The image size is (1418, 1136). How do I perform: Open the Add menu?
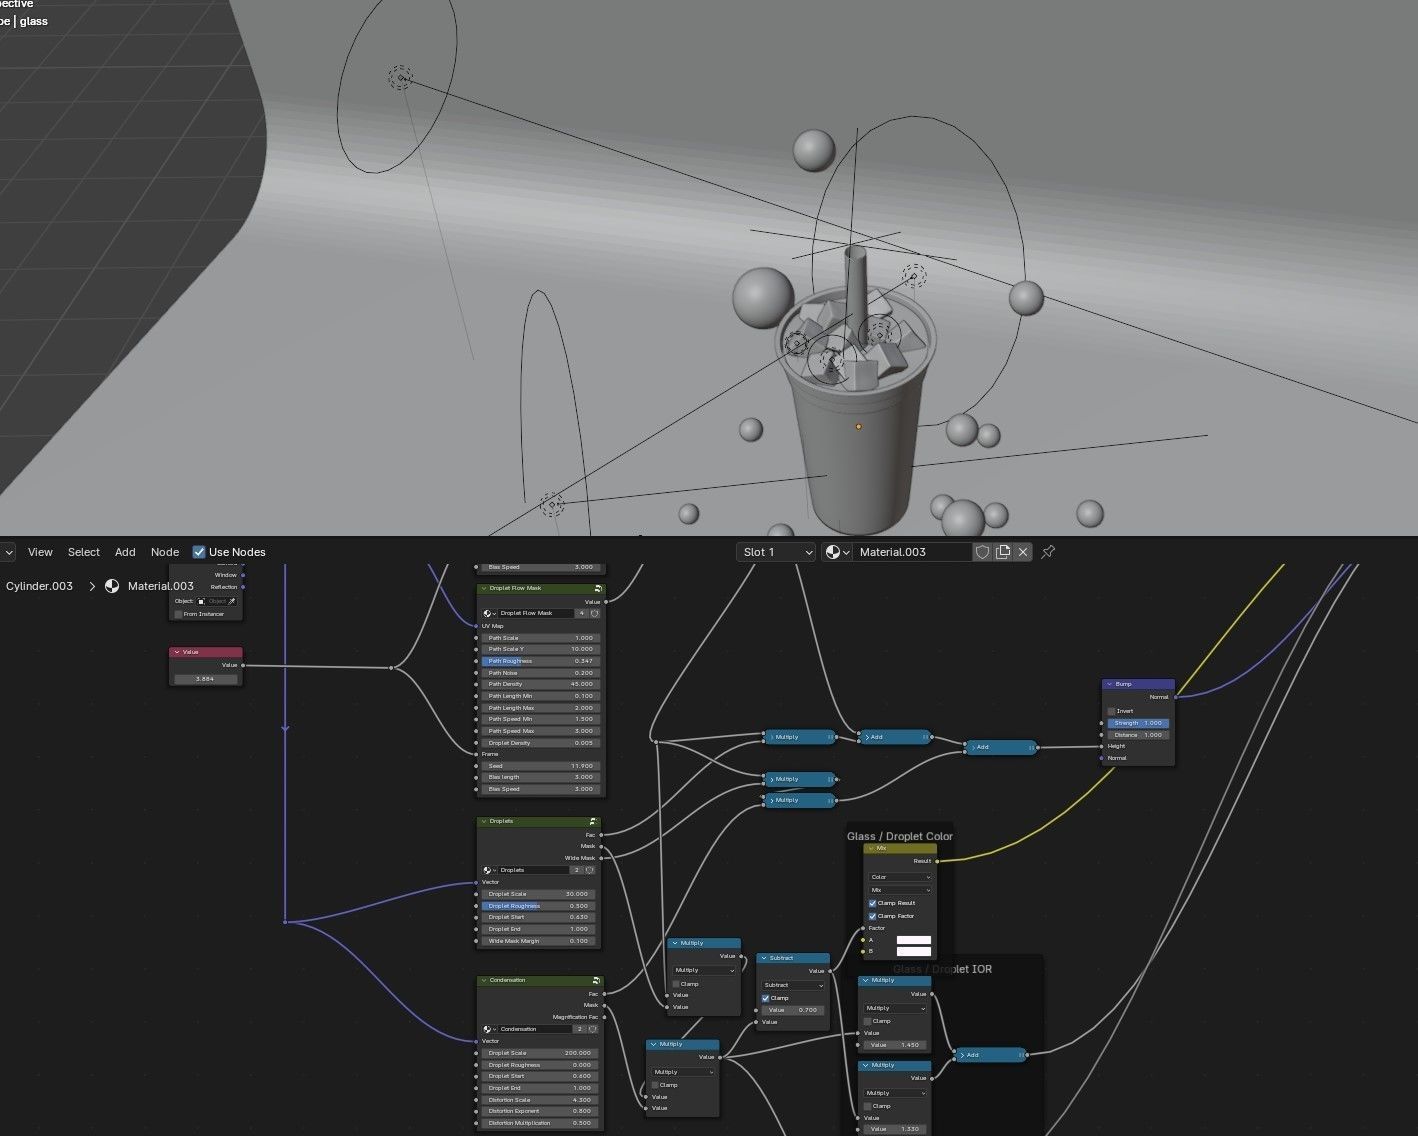click(x=125, y=552)
